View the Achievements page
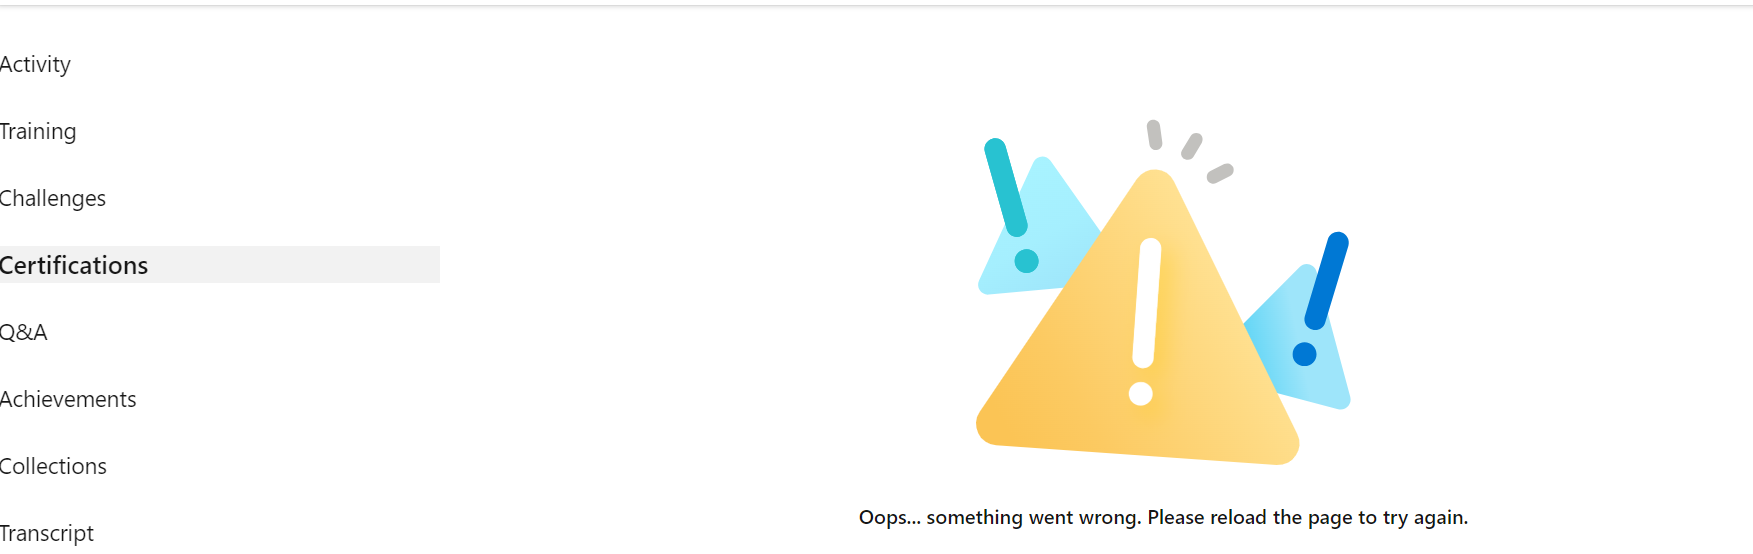The height and width of the screenshot is (554, 1753). pos(68,399)
